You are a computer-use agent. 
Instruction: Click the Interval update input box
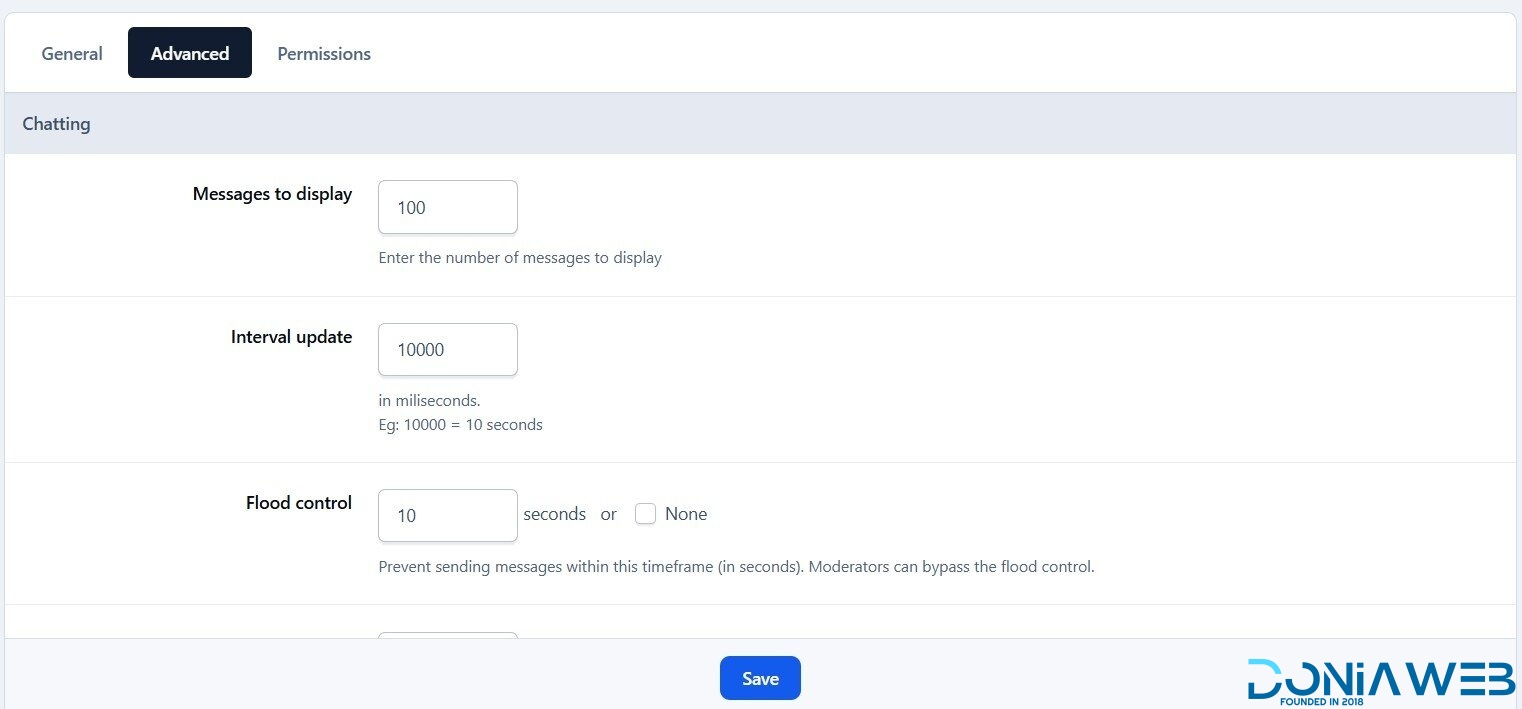coord(447,350)
